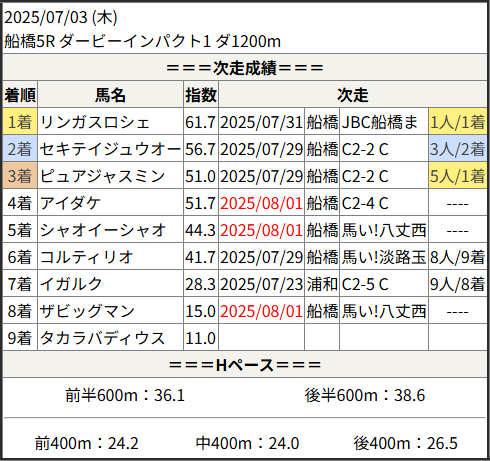Click the 後400m：26.5 value
This screenshot has width=490, height=461.
pyautogui.click(x=406, y=443)
